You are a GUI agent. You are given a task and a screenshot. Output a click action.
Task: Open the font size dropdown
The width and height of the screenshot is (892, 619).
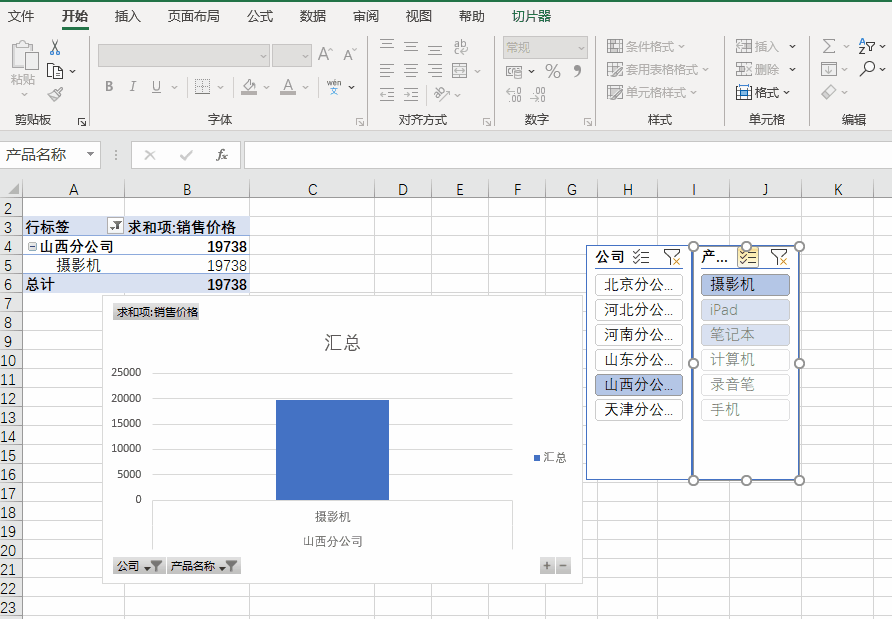(x=305, y=56)
